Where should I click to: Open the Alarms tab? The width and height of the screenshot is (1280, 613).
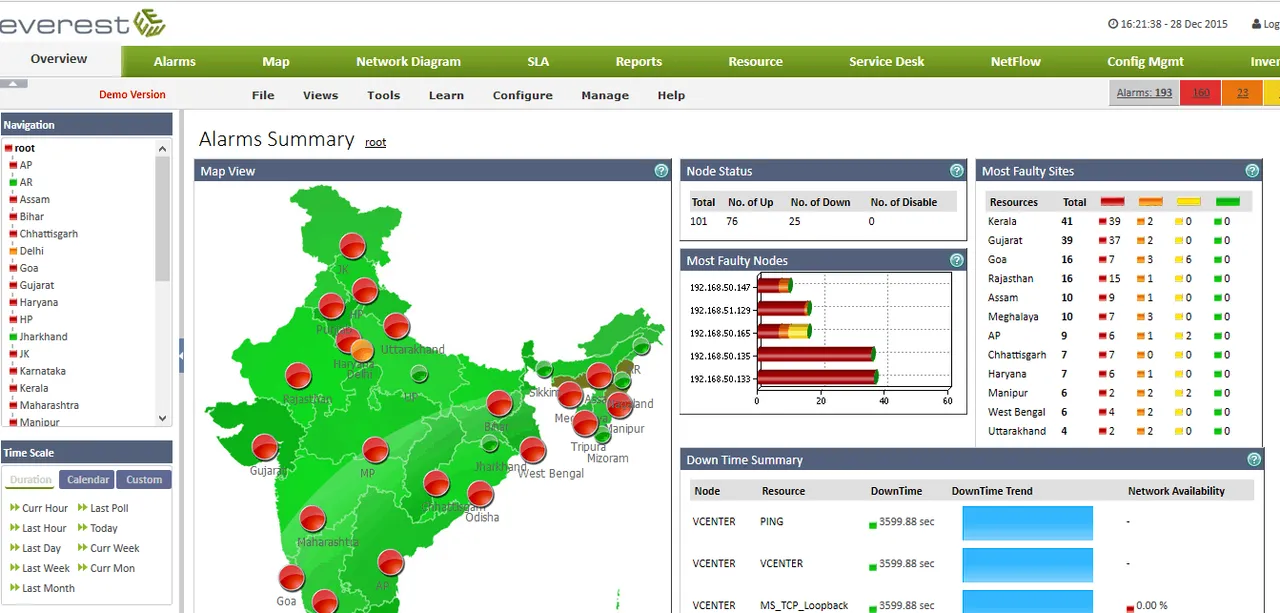(175, 61)
